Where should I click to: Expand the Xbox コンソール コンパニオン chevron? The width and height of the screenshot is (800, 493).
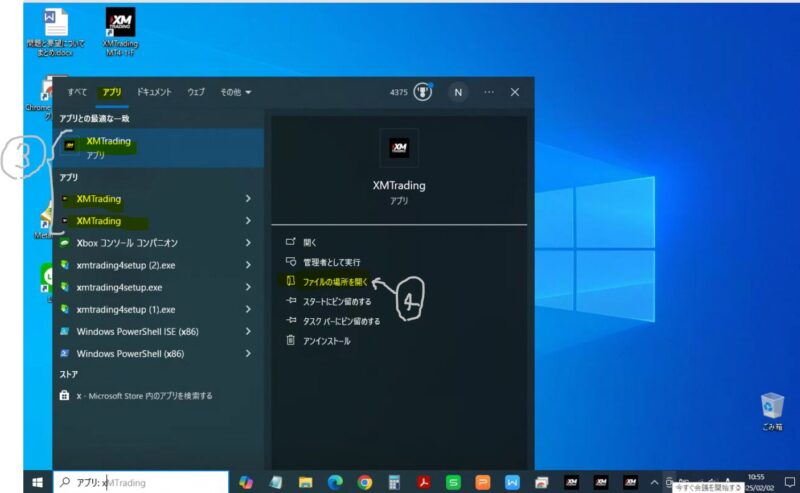(248, 243)
